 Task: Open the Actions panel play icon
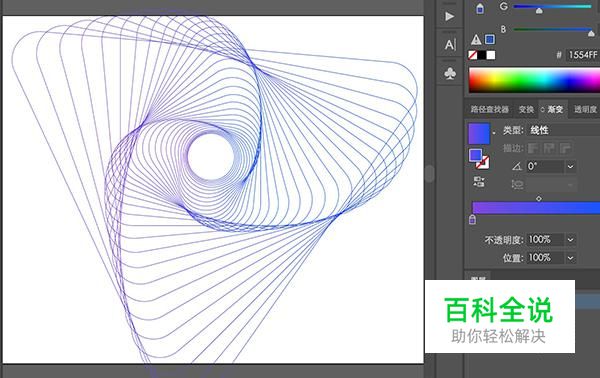[x=450, y=16]
